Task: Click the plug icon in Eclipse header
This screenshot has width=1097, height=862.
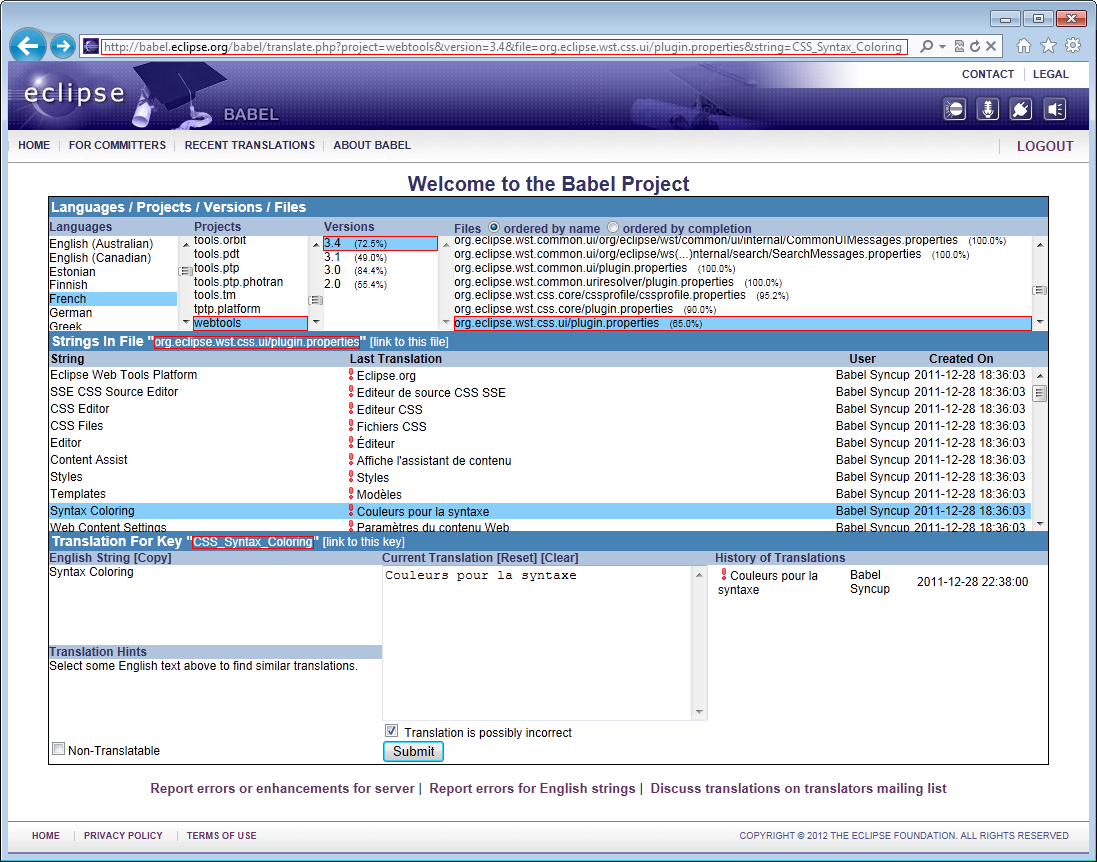Action: pos(1021,109)
